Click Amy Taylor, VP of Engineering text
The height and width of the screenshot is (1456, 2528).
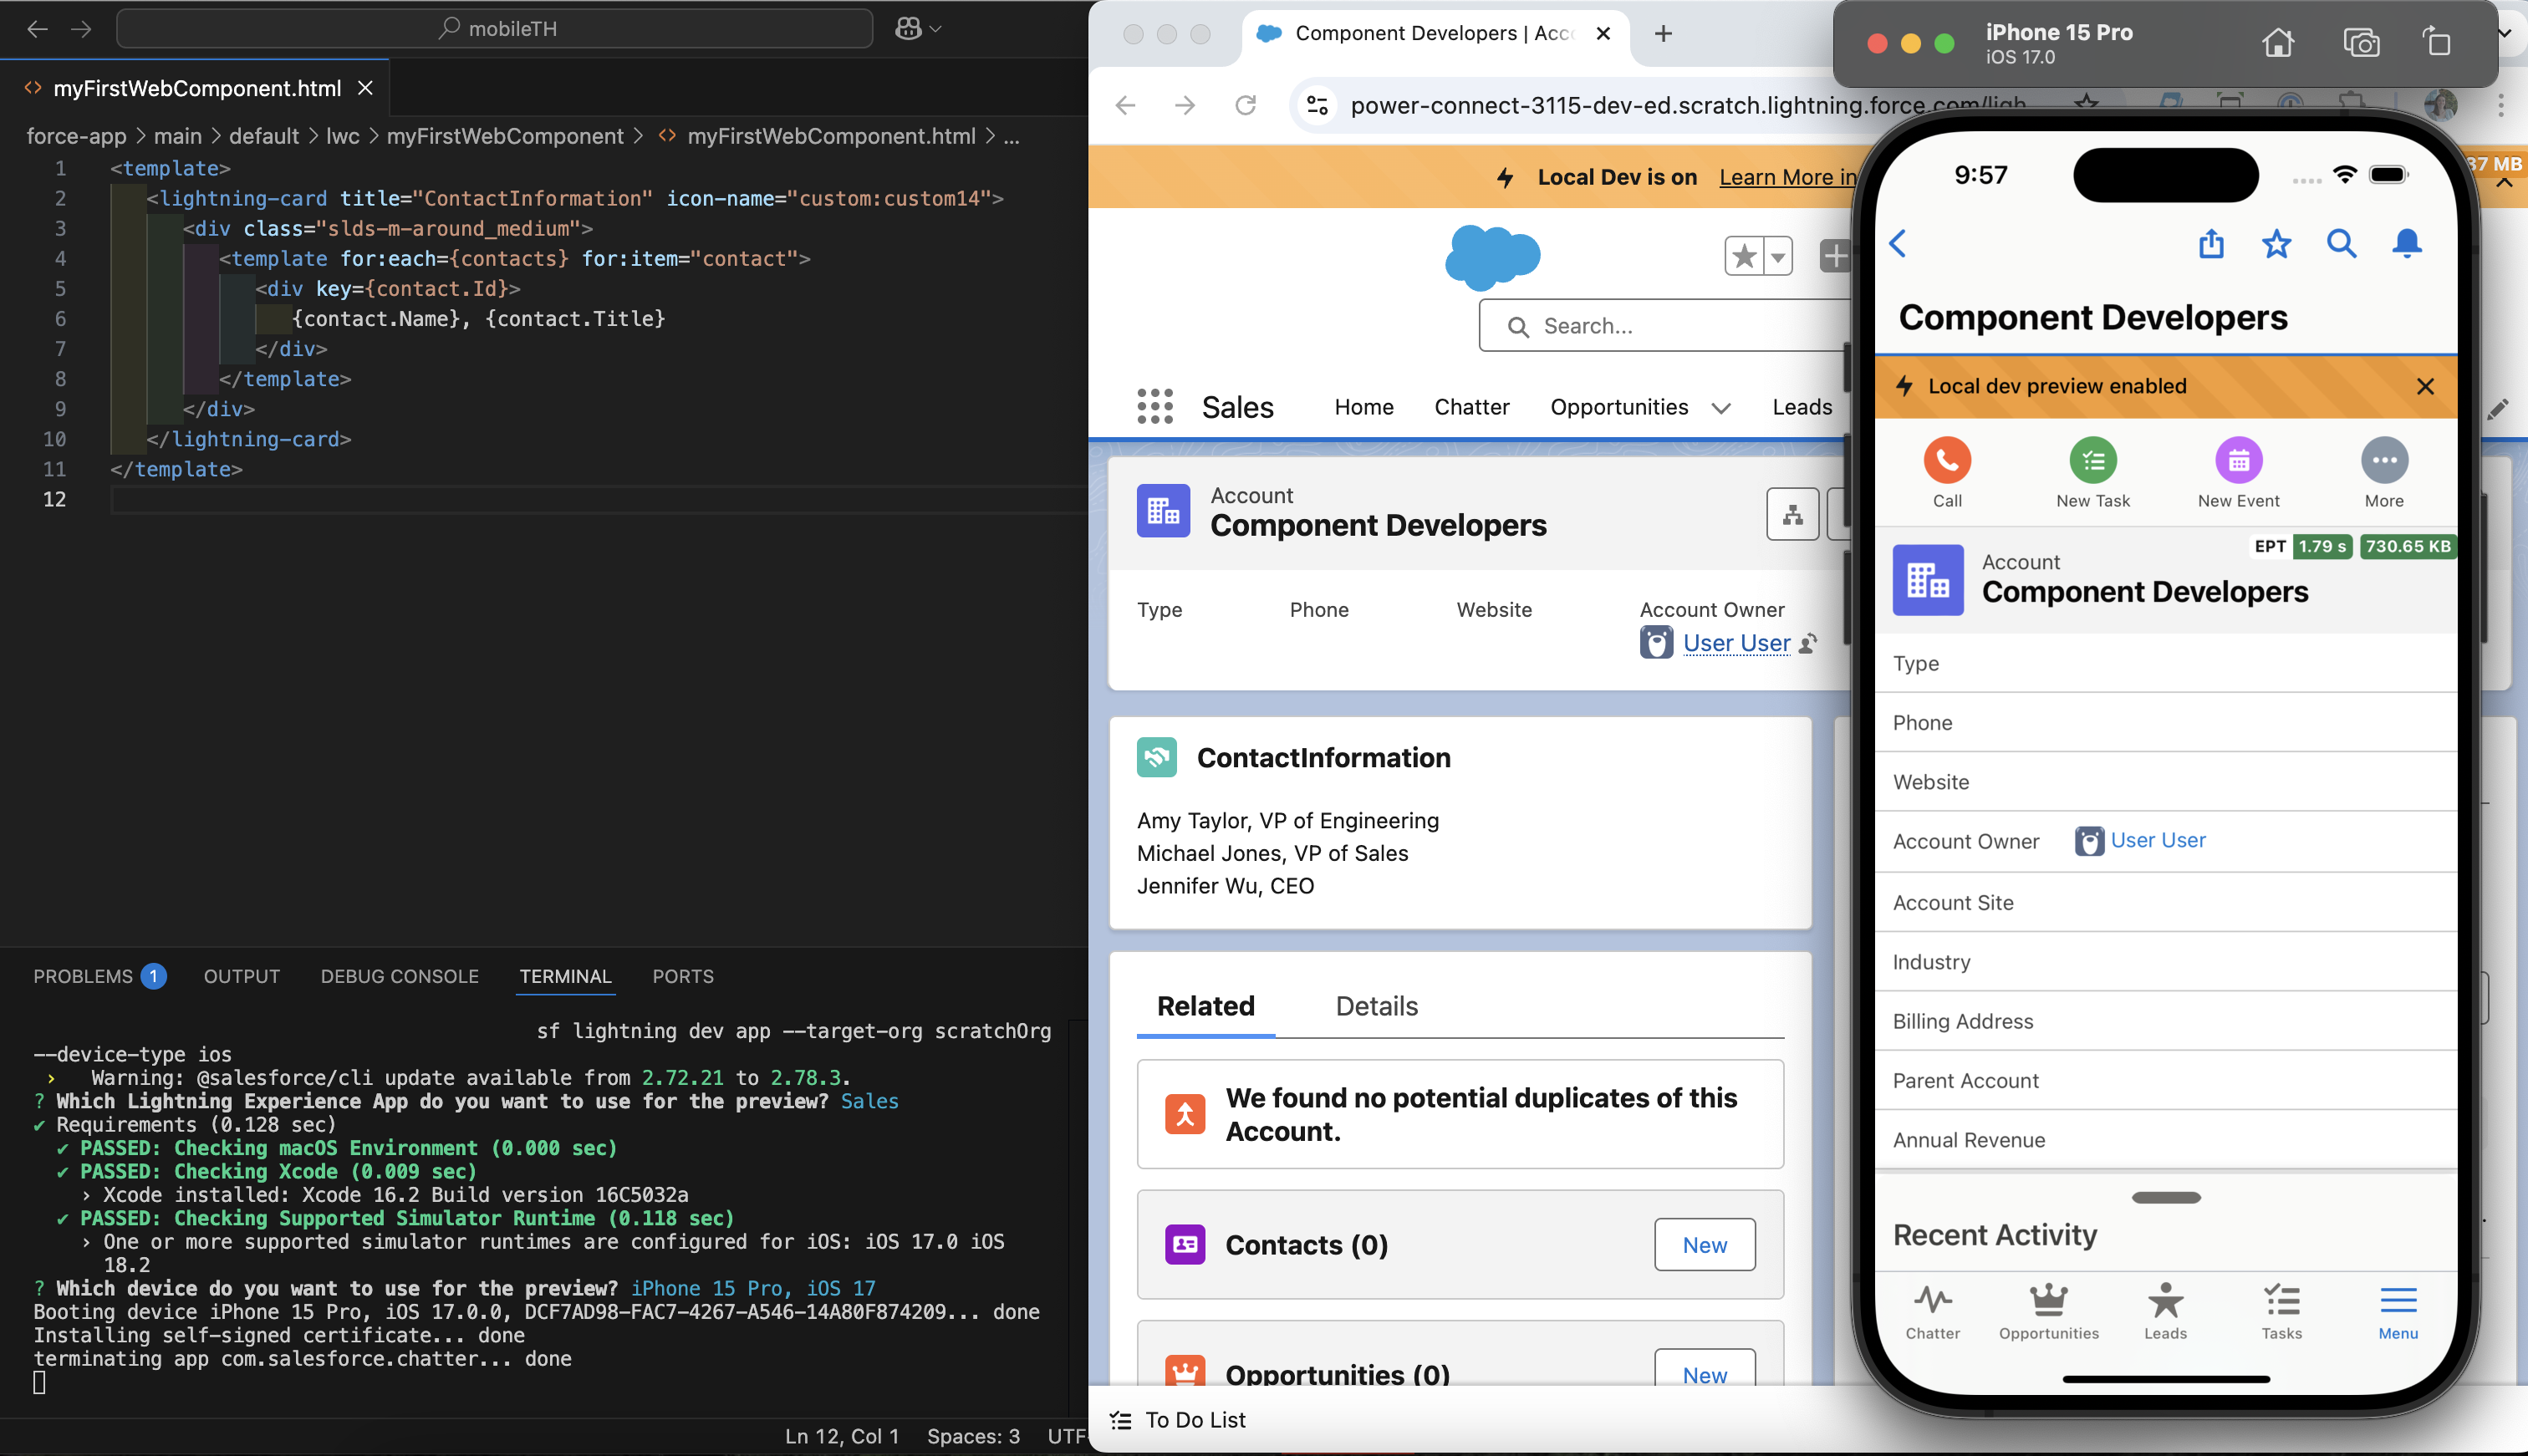pos(1287,820)
